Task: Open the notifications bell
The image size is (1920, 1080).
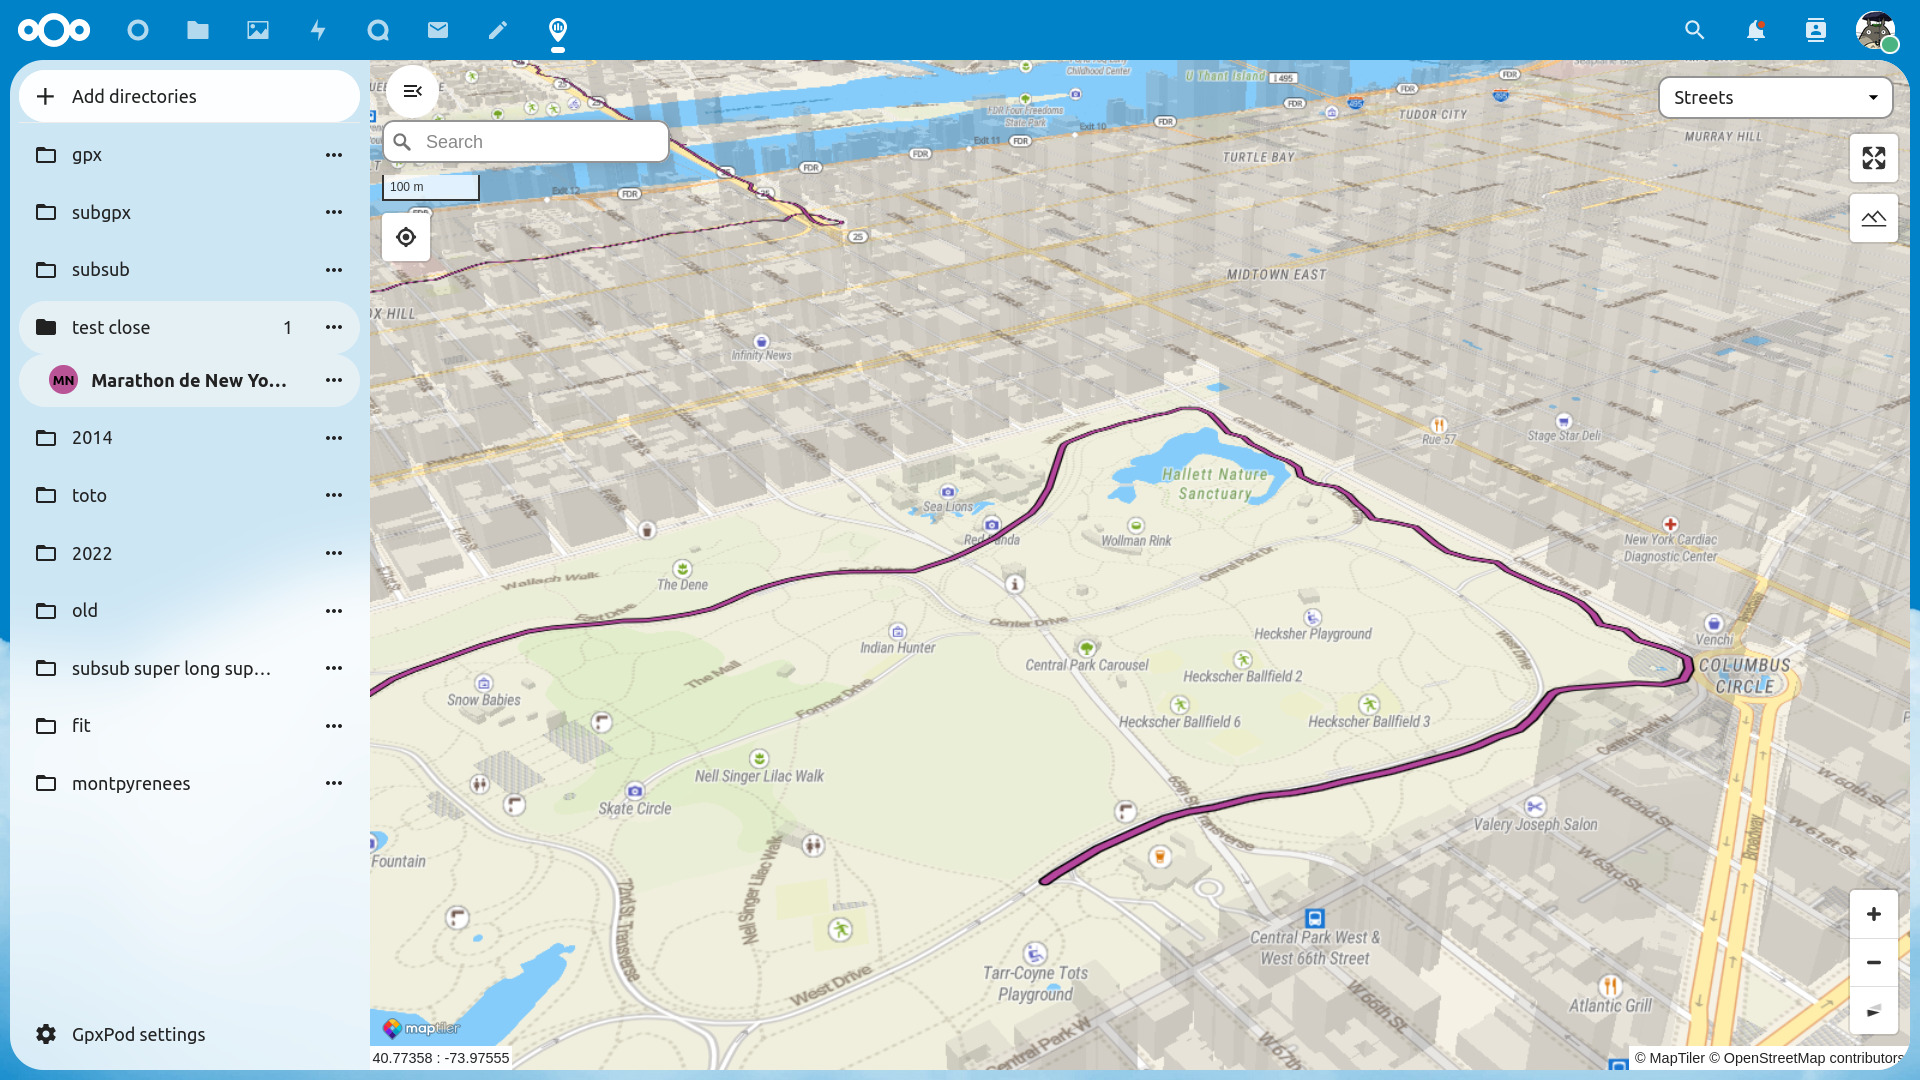Action: pyautogui.click(x=1755, y=30)
